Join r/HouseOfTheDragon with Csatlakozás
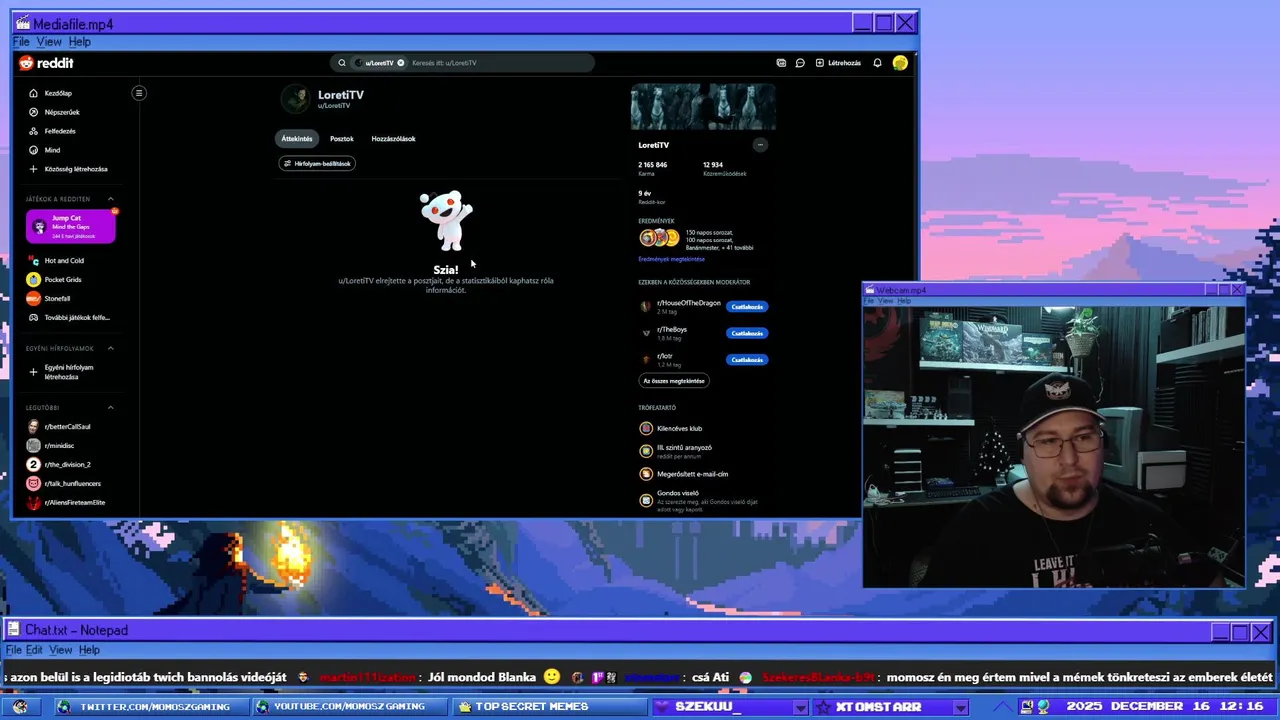 747,307
